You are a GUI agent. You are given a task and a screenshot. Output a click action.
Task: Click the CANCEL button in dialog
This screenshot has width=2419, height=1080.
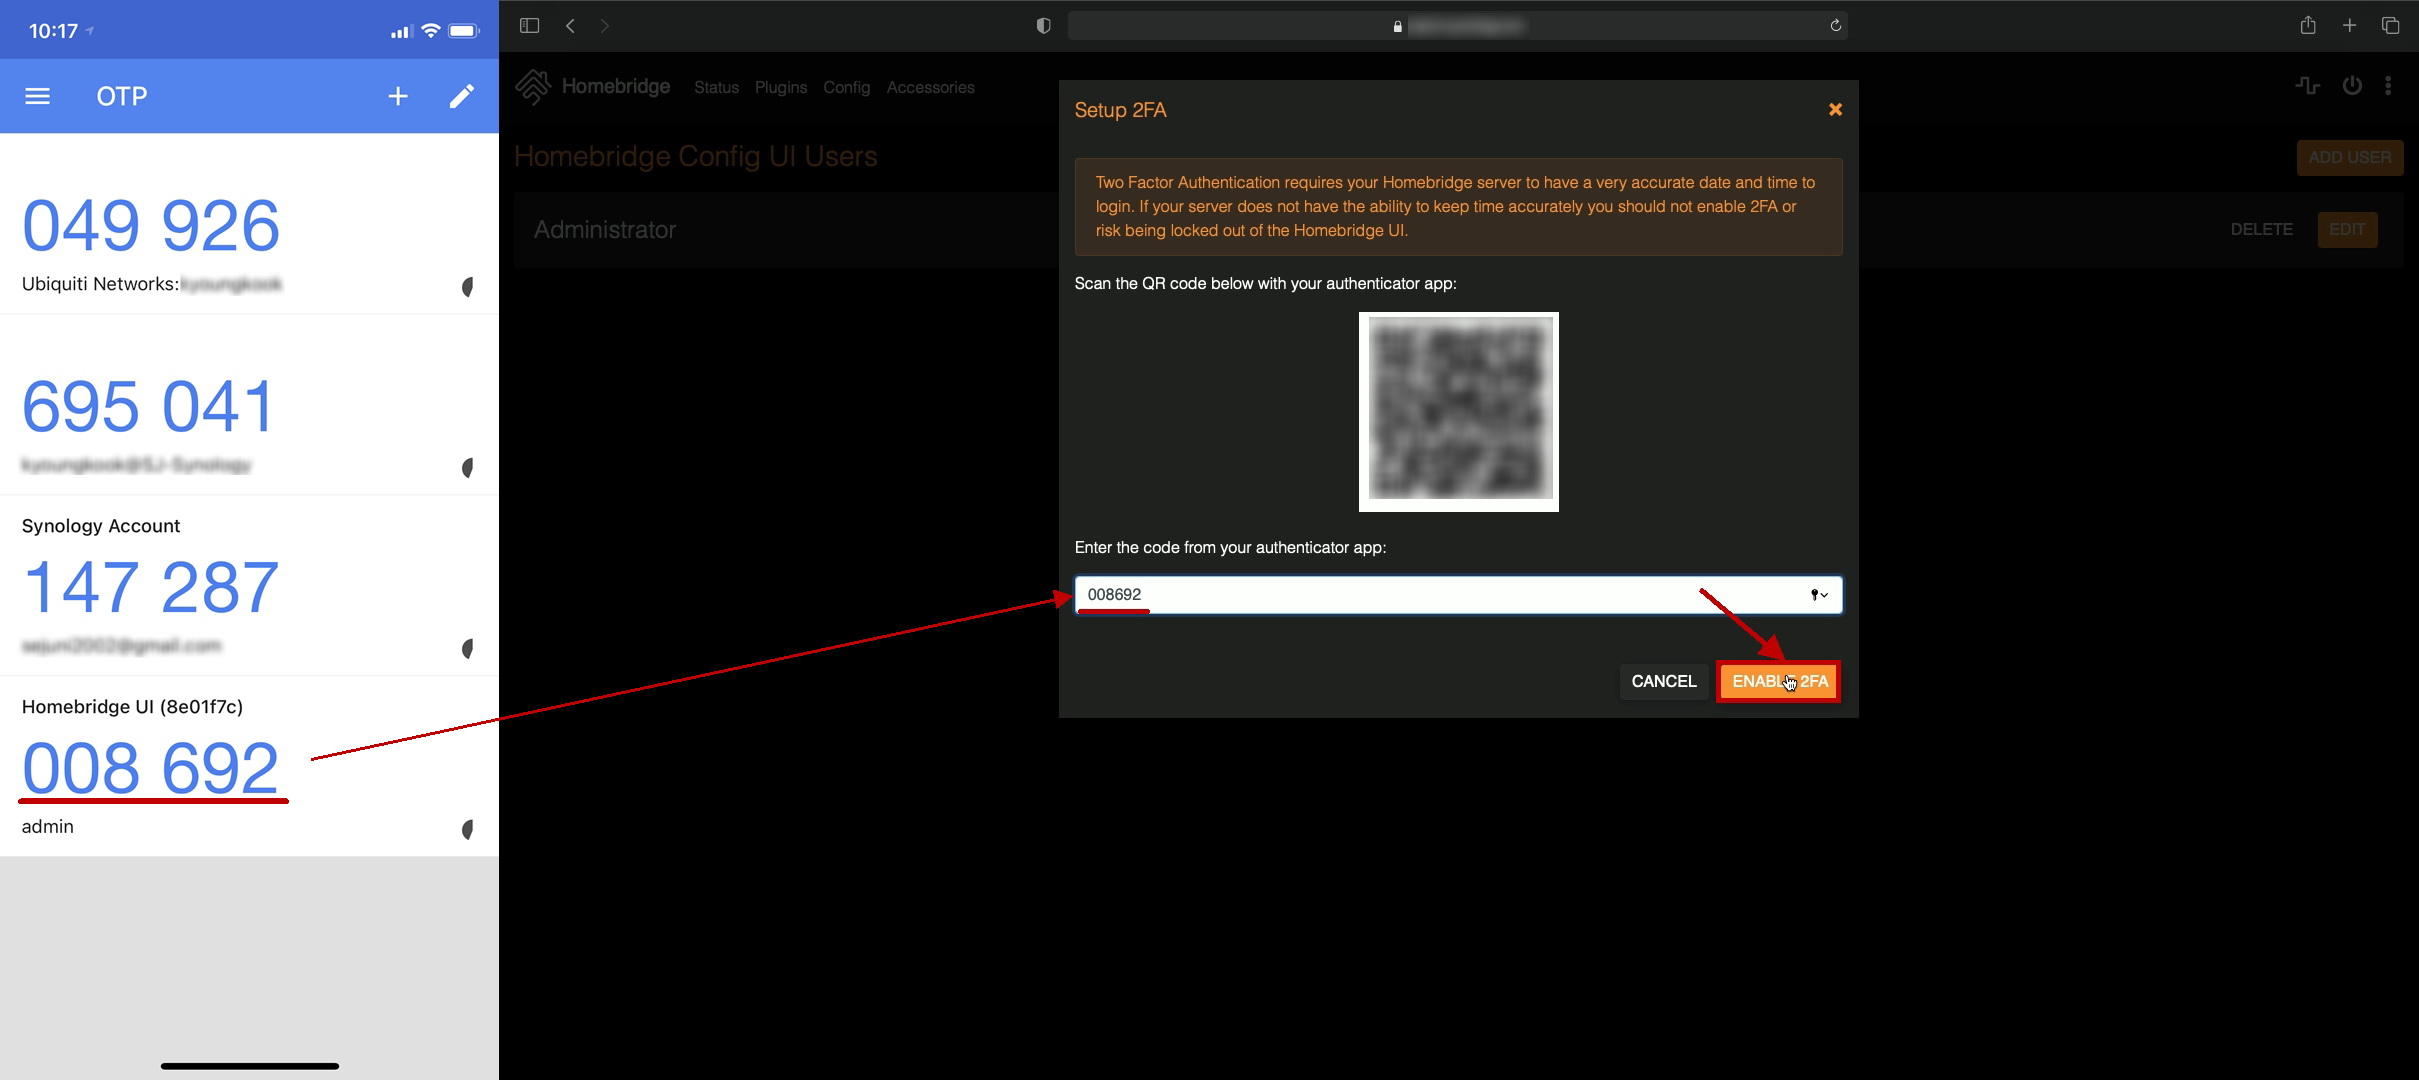1663,682
